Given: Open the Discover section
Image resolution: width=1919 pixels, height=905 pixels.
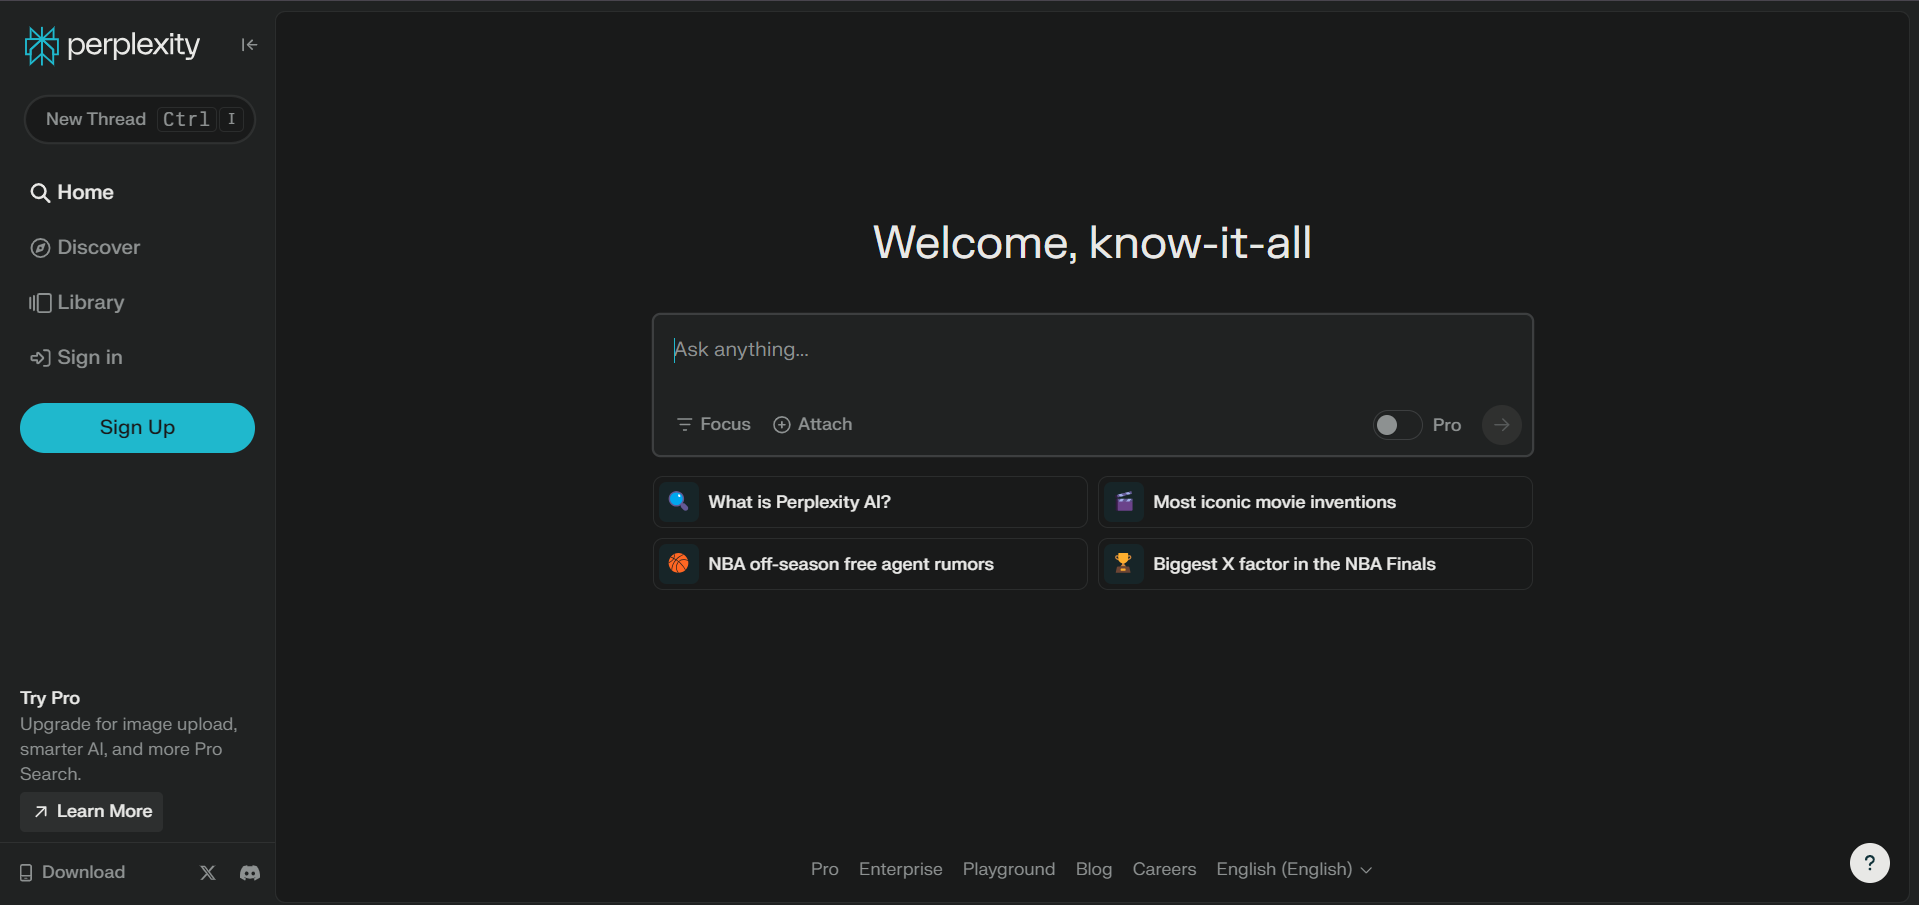Looking at the screenshot, I should click(96, 247).
